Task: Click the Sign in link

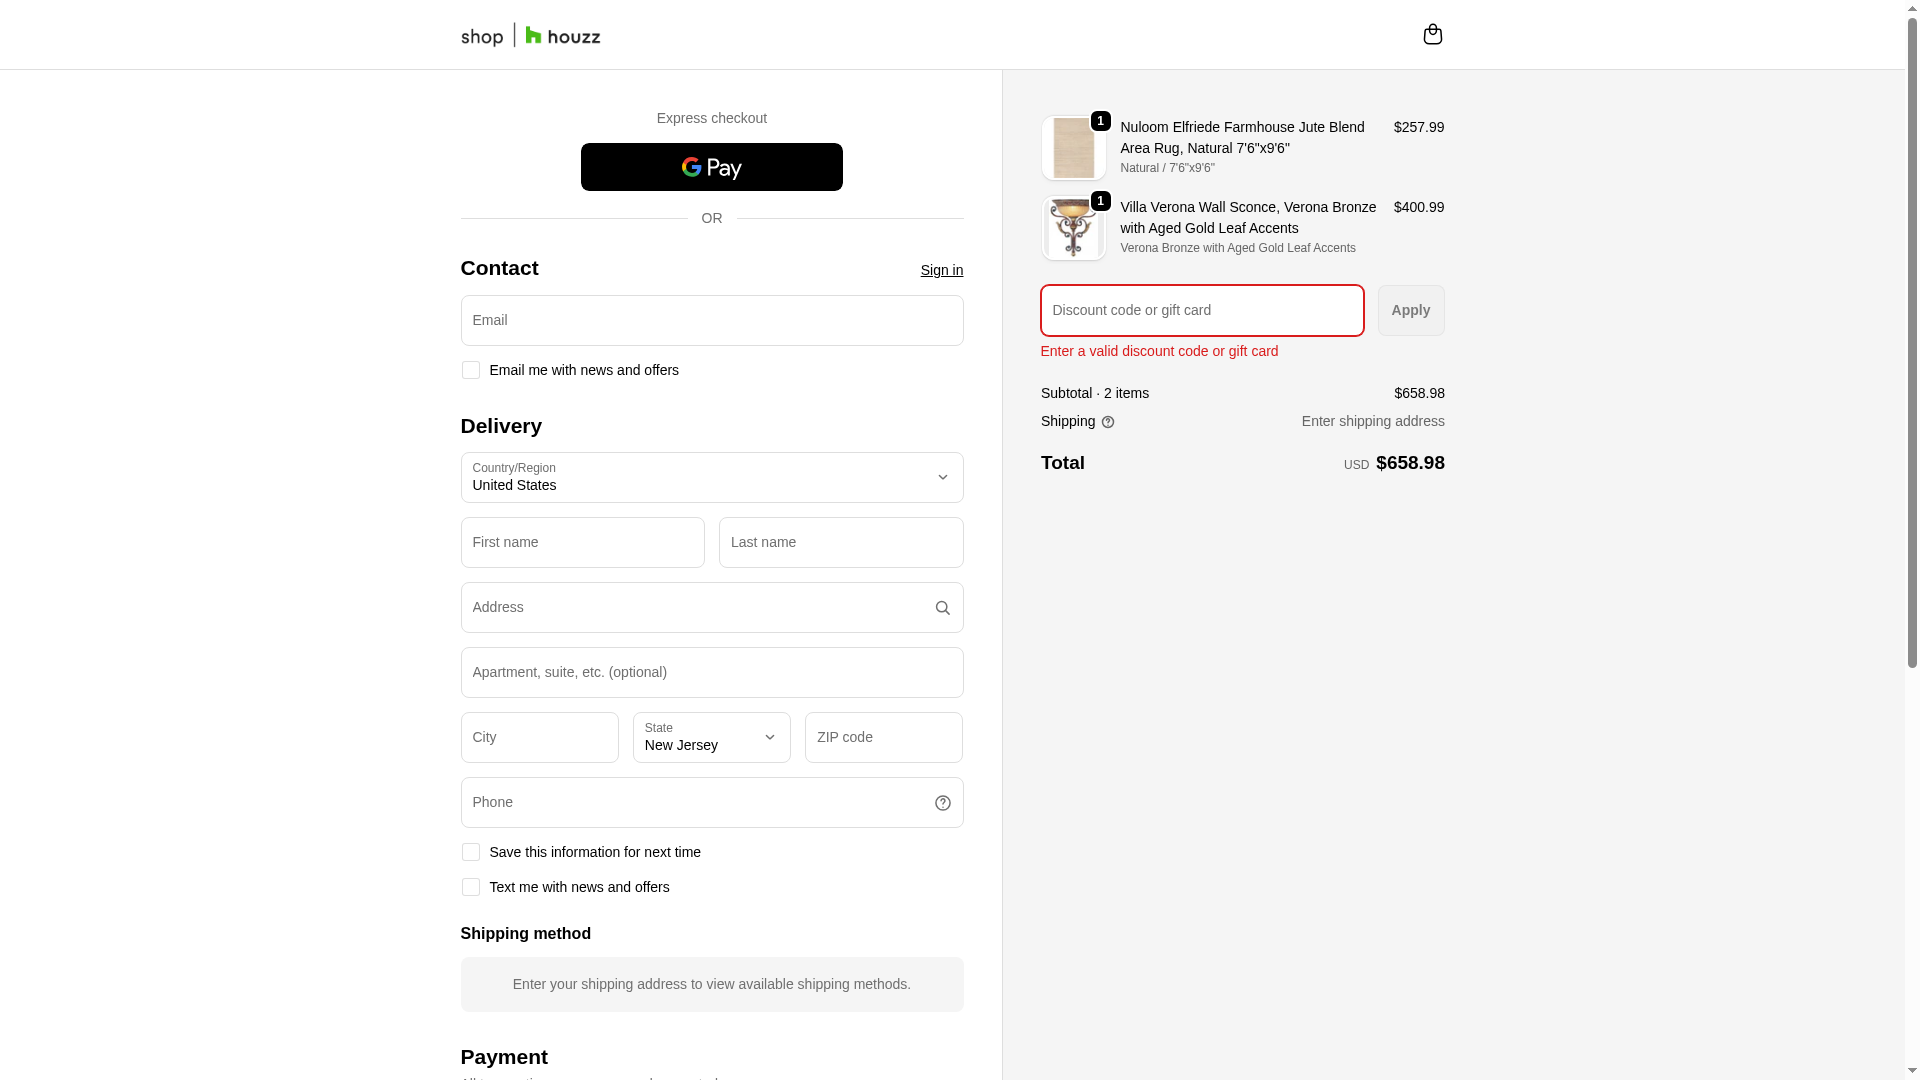Action: coord(941,270)
